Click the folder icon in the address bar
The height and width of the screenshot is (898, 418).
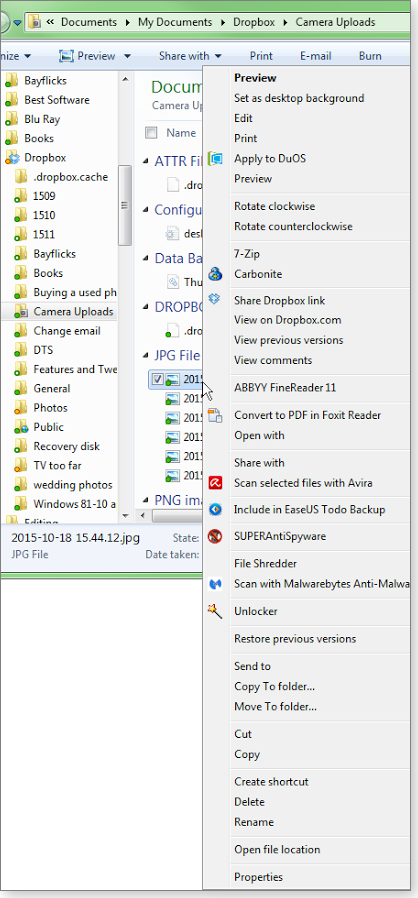click(x=34, y=22)
